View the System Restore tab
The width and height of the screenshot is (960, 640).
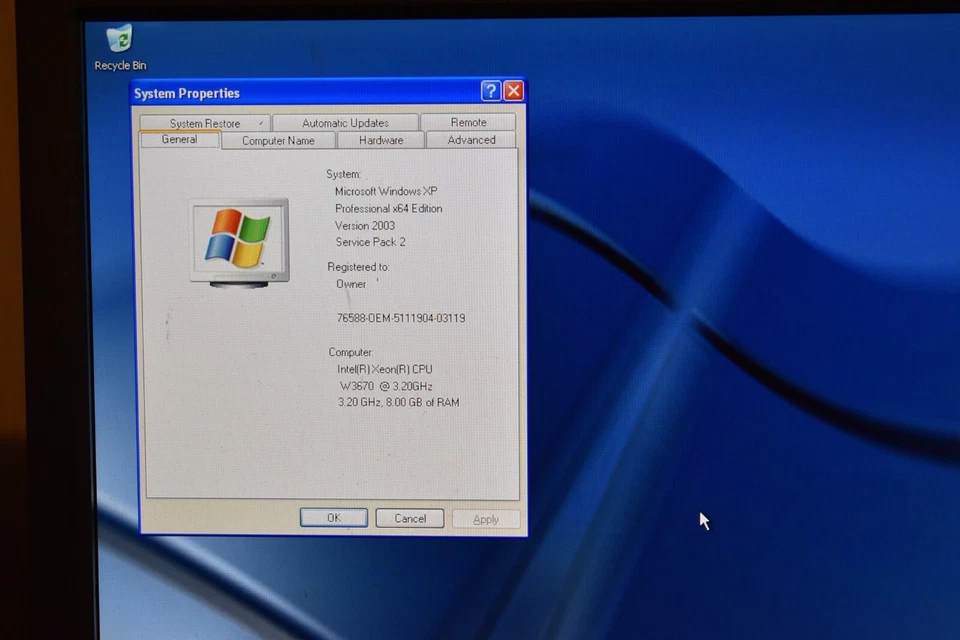pos(203,122)
